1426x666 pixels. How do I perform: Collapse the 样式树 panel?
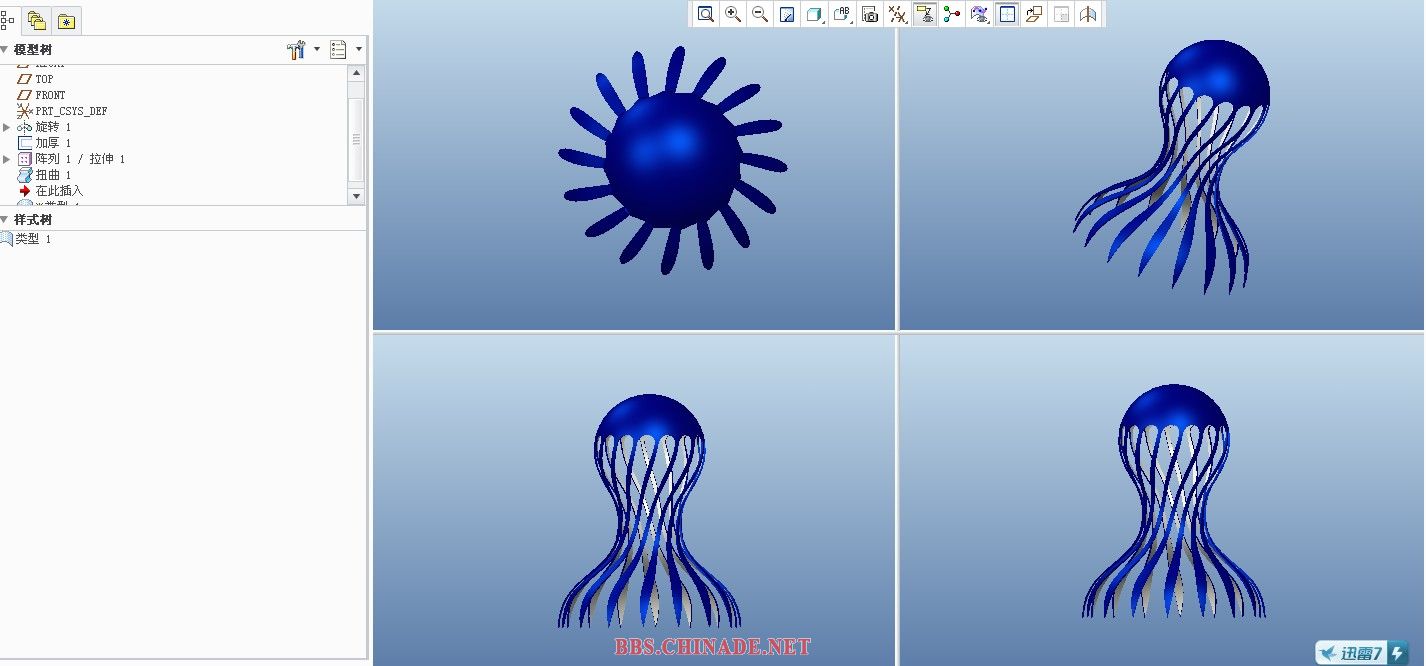[x=4, y=219]
